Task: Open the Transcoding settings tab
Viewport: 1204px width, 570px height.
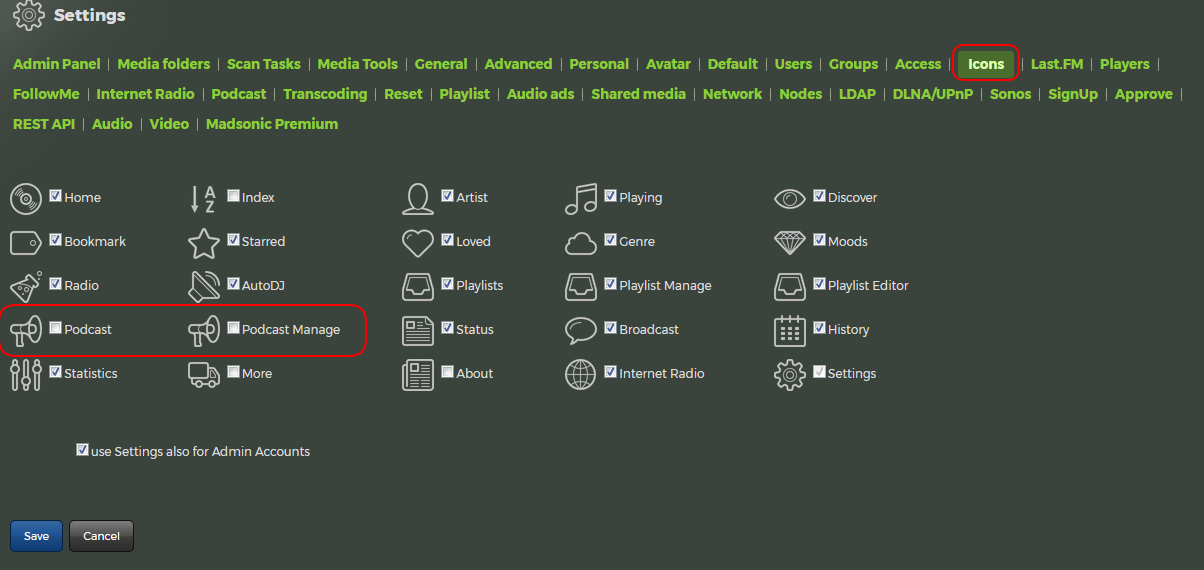Action: (x=325, y=94)
